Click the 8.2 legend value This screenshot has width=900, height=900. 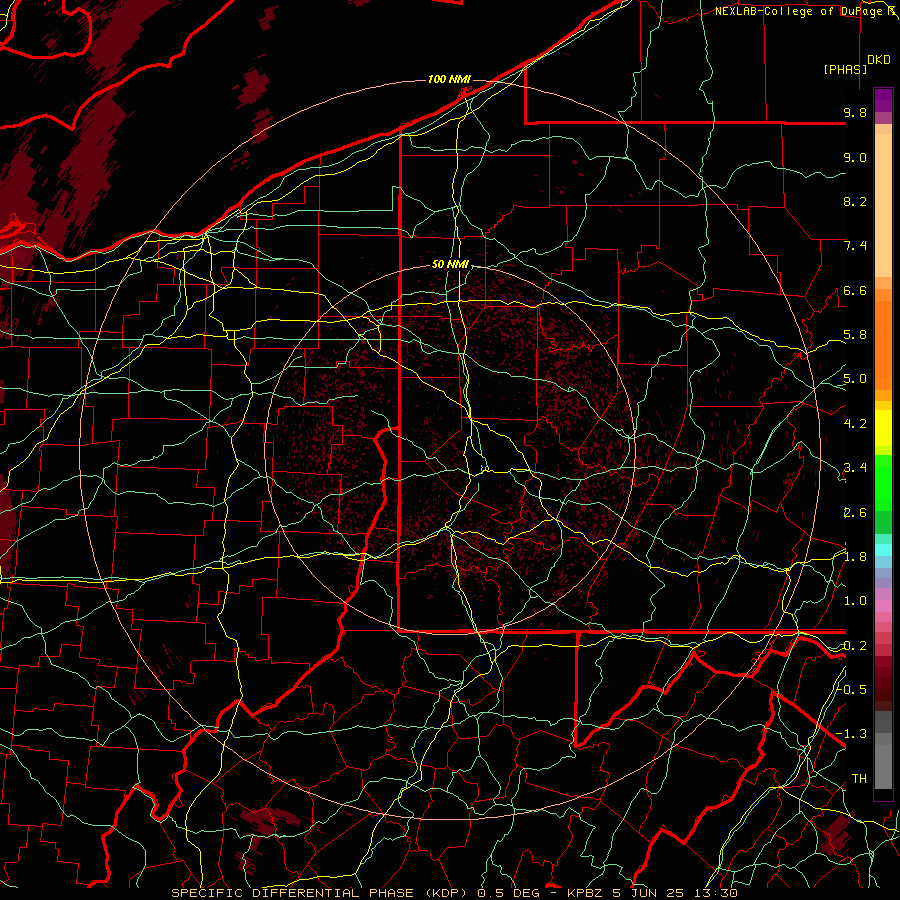[x=855, y=201]
